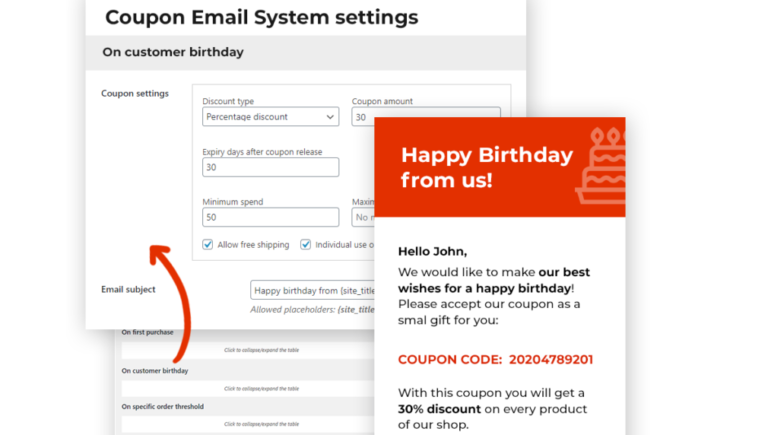Click the Minimum spend input
The image size is (768, 435).
[270, 217]
